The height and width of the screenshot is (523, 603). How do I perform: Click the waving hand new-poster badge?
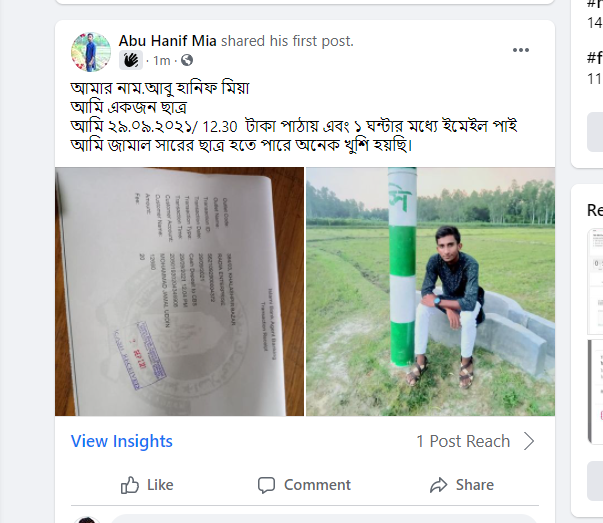129,61
